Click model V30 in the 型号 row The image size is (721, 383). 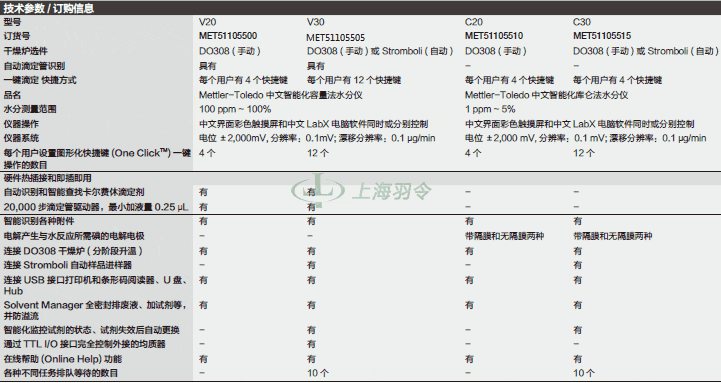click(x=315, y=22)
